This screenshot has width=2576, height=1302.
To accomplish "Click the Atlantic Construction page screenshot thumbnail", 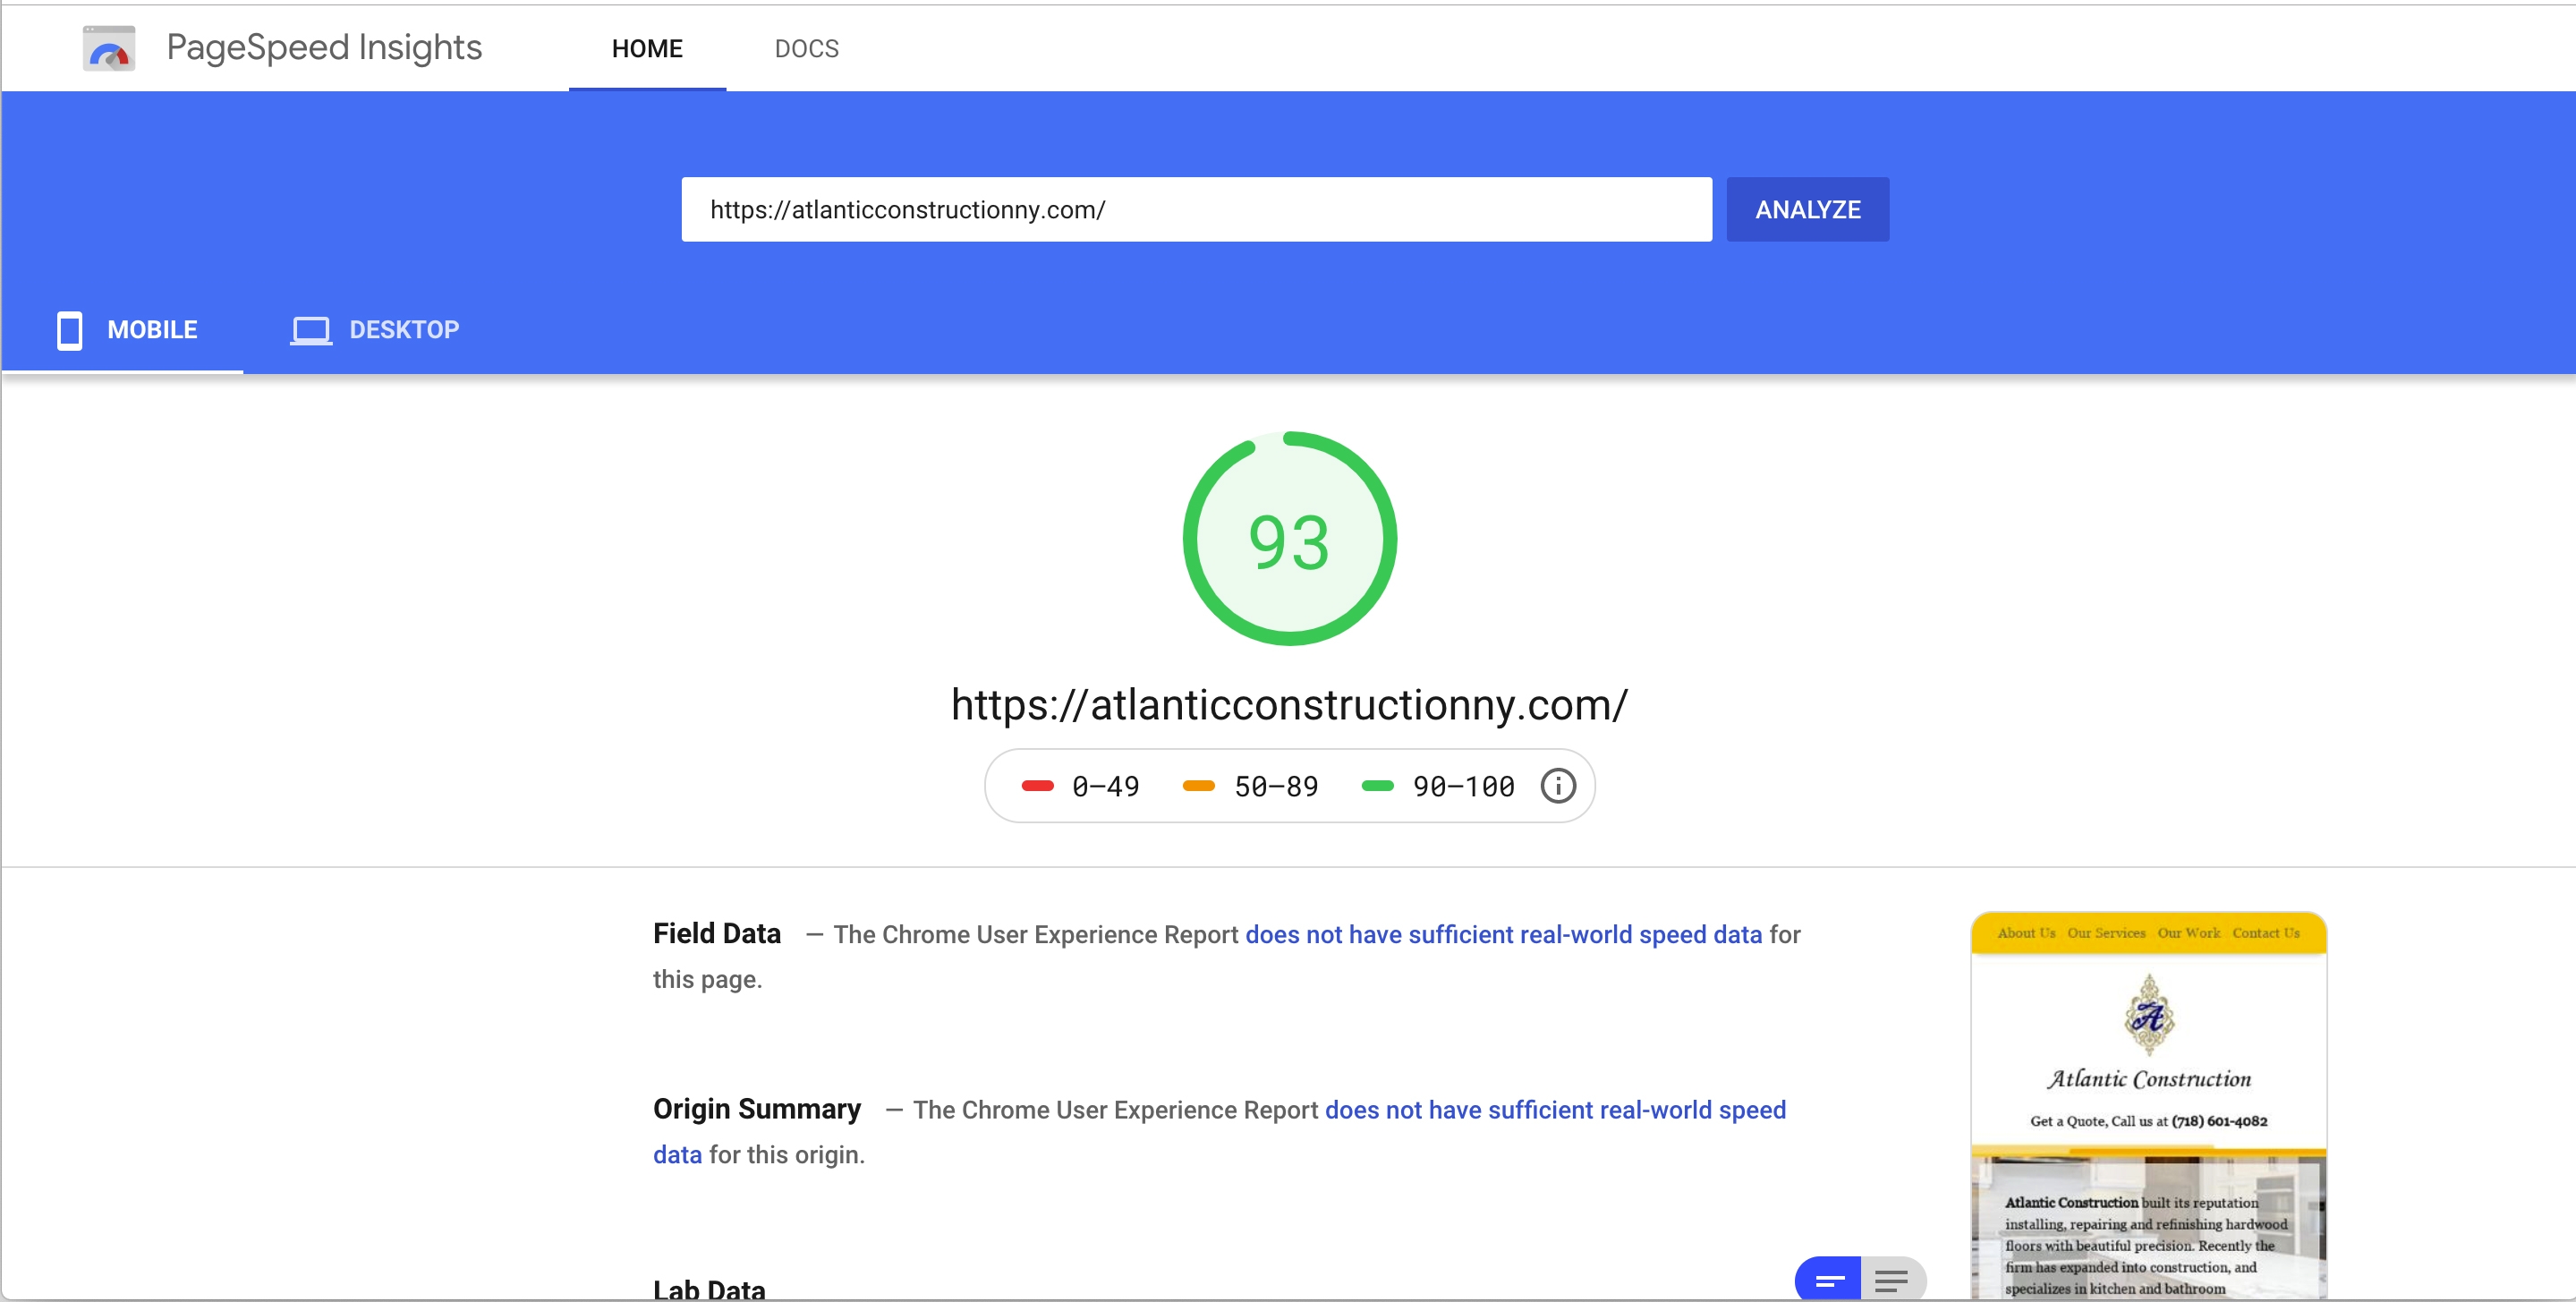I will (x=2148, y=1105).
